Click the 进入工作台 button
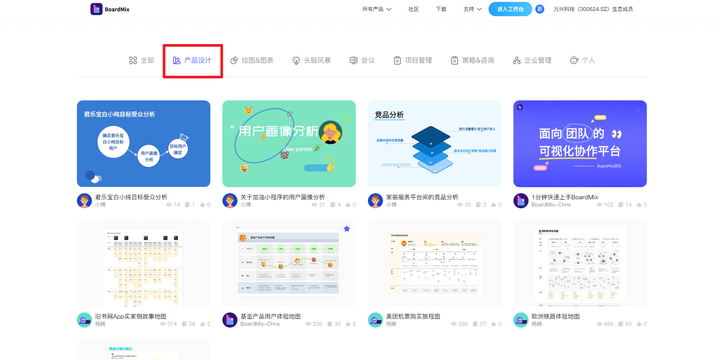720x360 pixels. [x=510, y=9]
